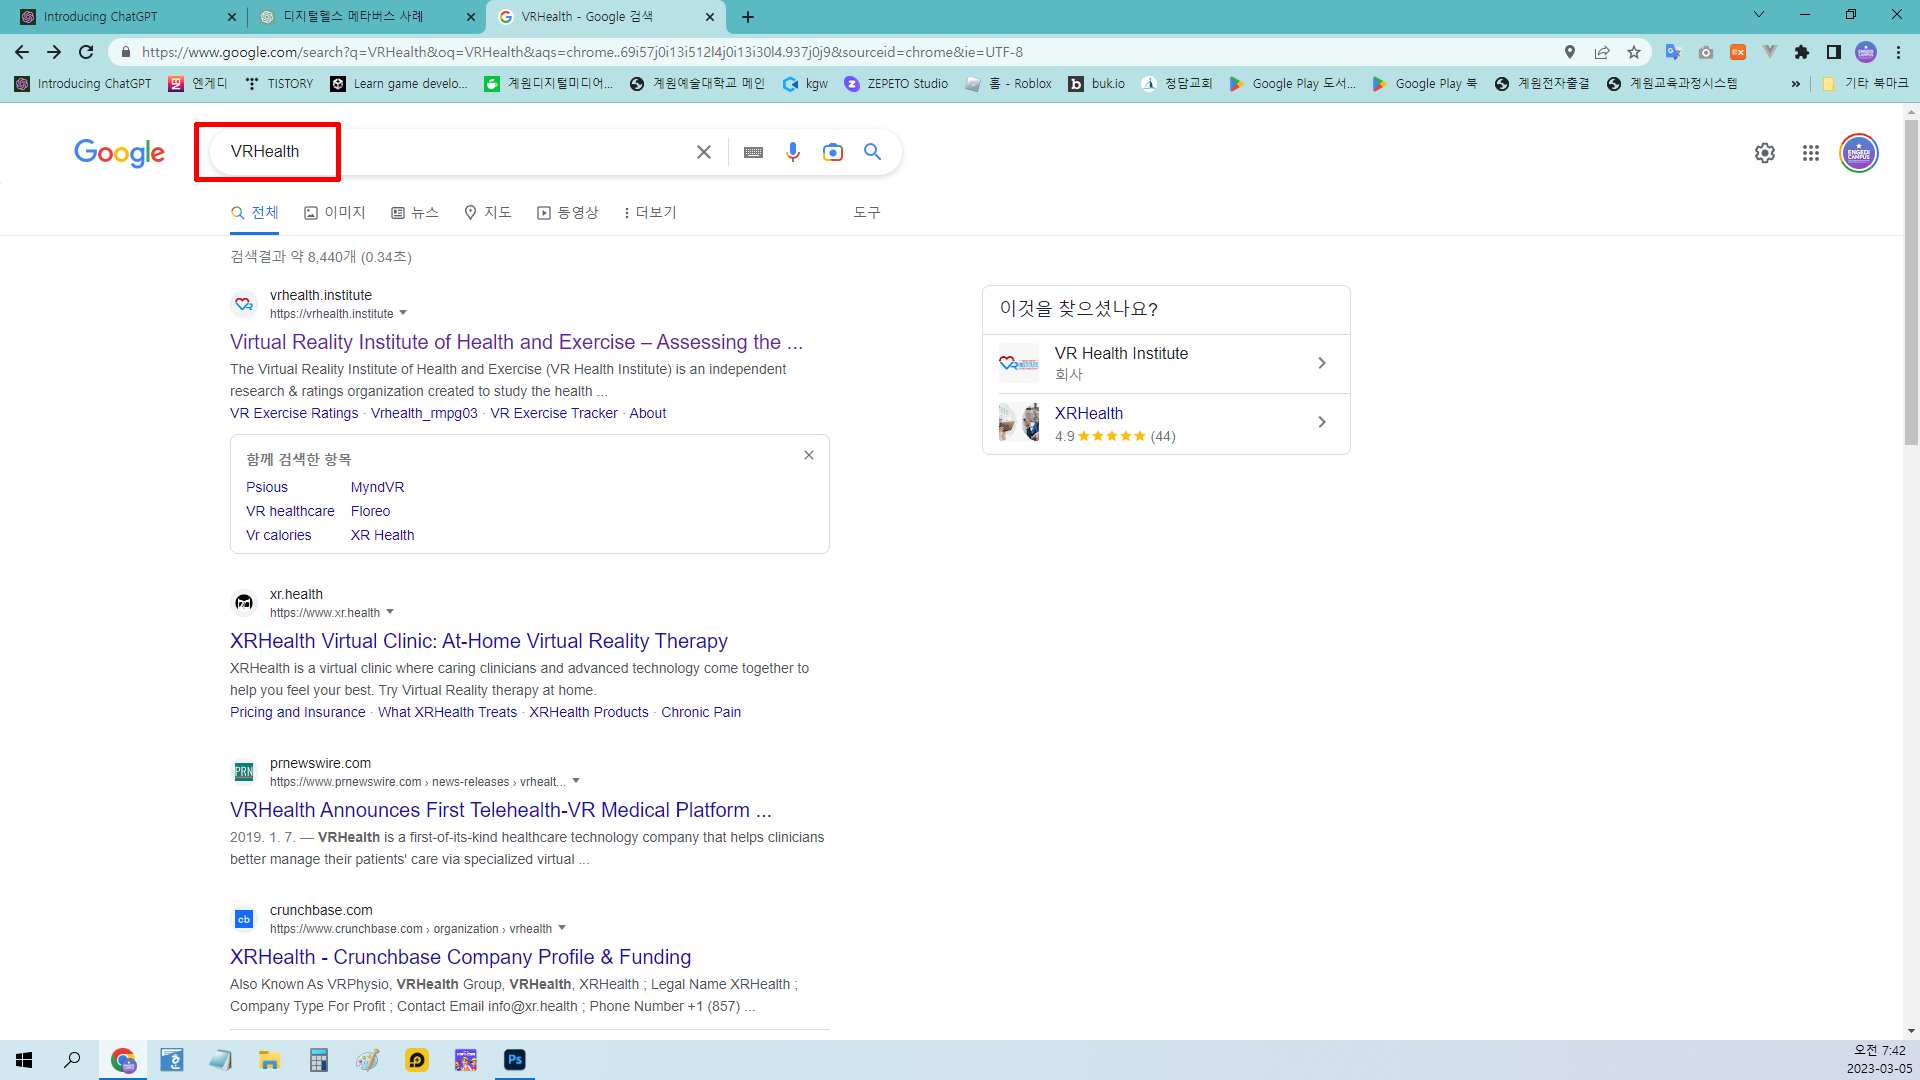Expand crunchbase result options arrow
This screenshot has width=1920, height=1080.
click(562, 928)
